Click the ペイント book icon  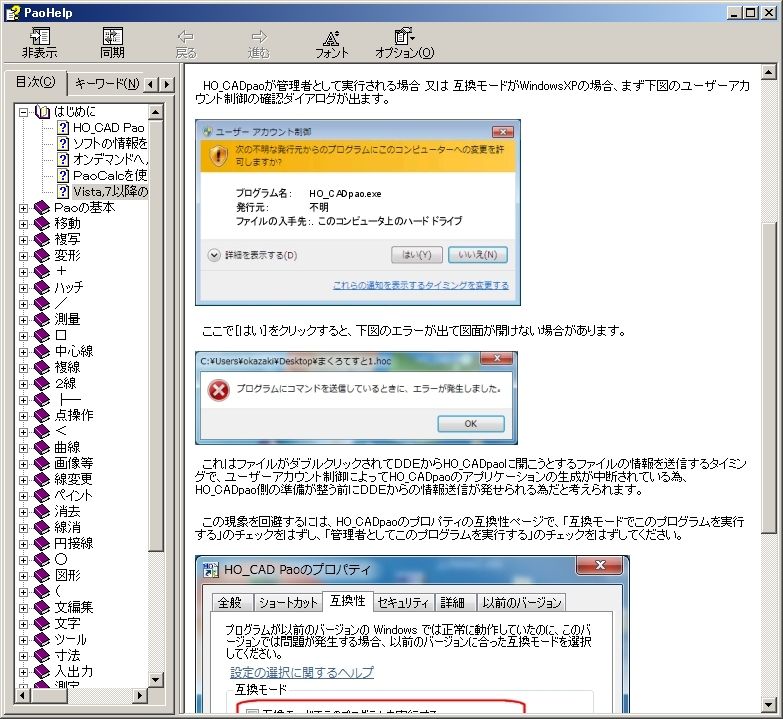pyautogui.click(x=41, y=496)
